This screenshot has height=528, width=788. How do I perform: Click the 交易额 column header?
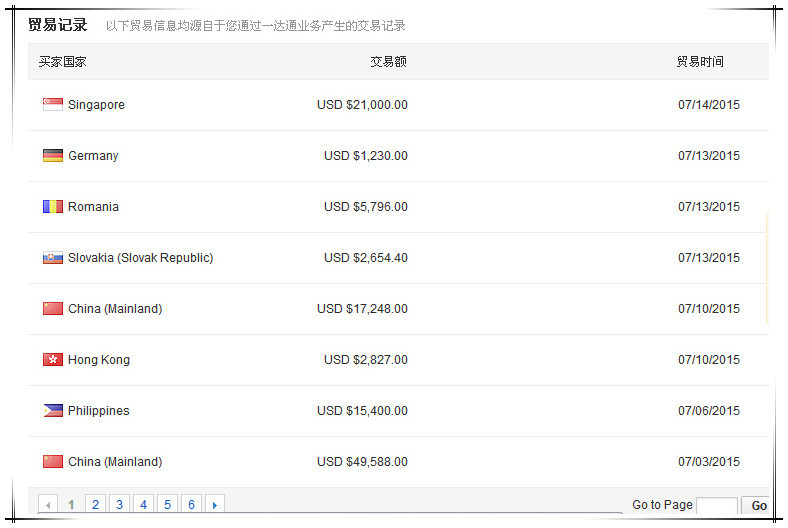[388, 62]
